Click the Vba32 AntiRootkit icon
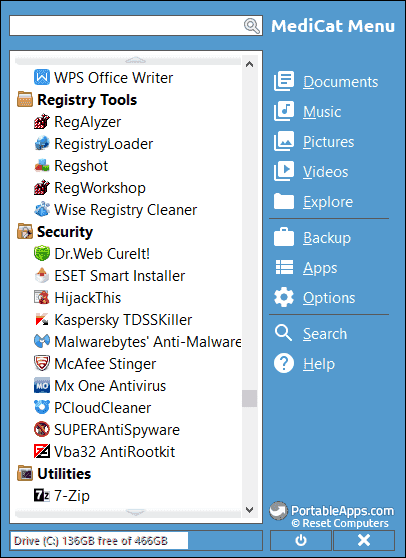406x558 pixels. pos(42,452)
